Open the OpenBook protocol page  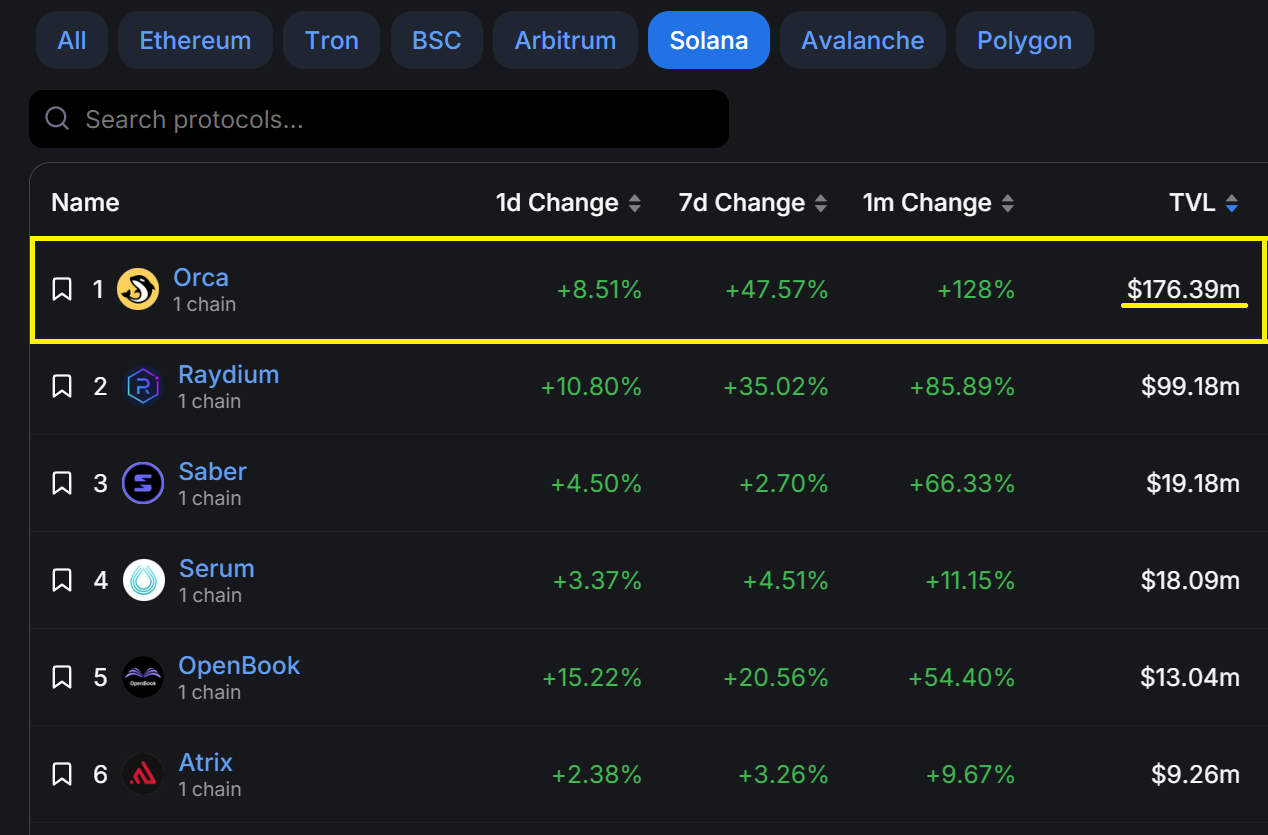239,666
